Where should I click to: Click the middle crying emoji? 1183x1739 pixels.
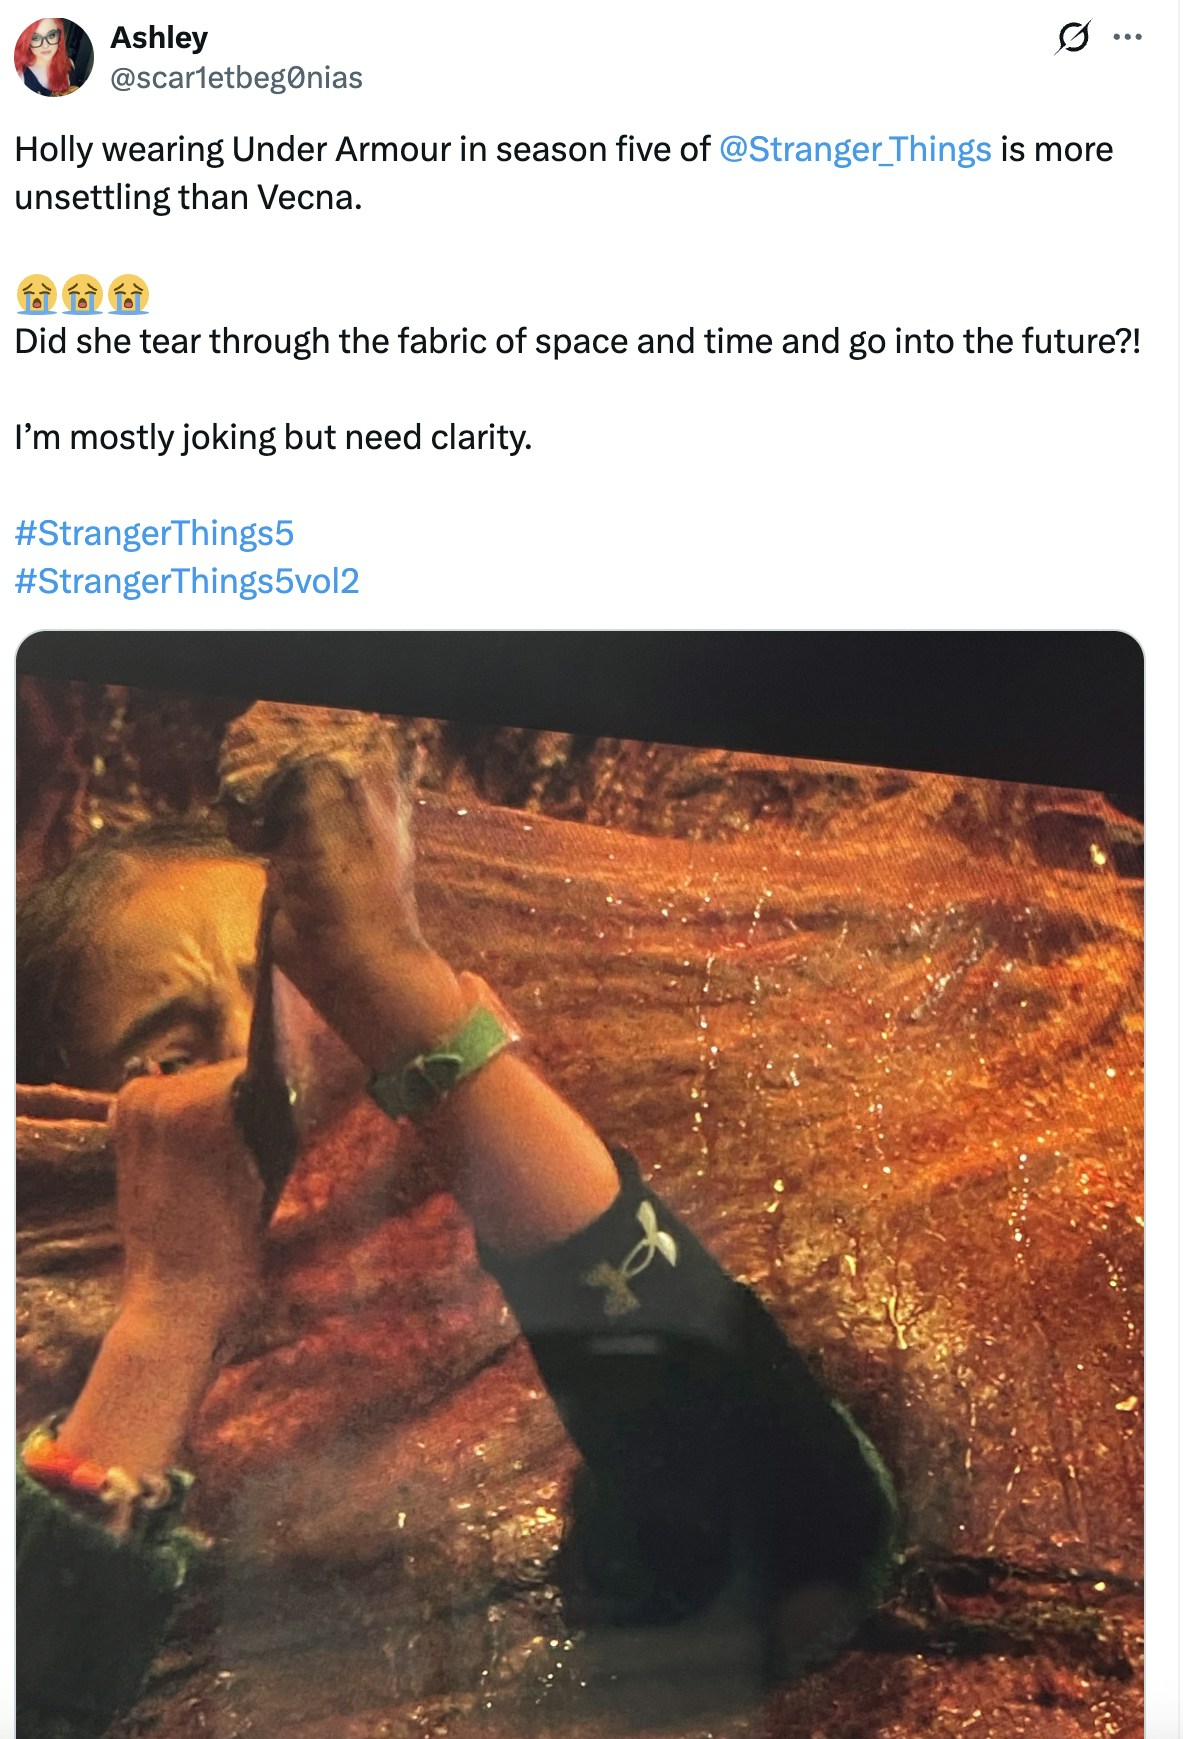[82, 294]
